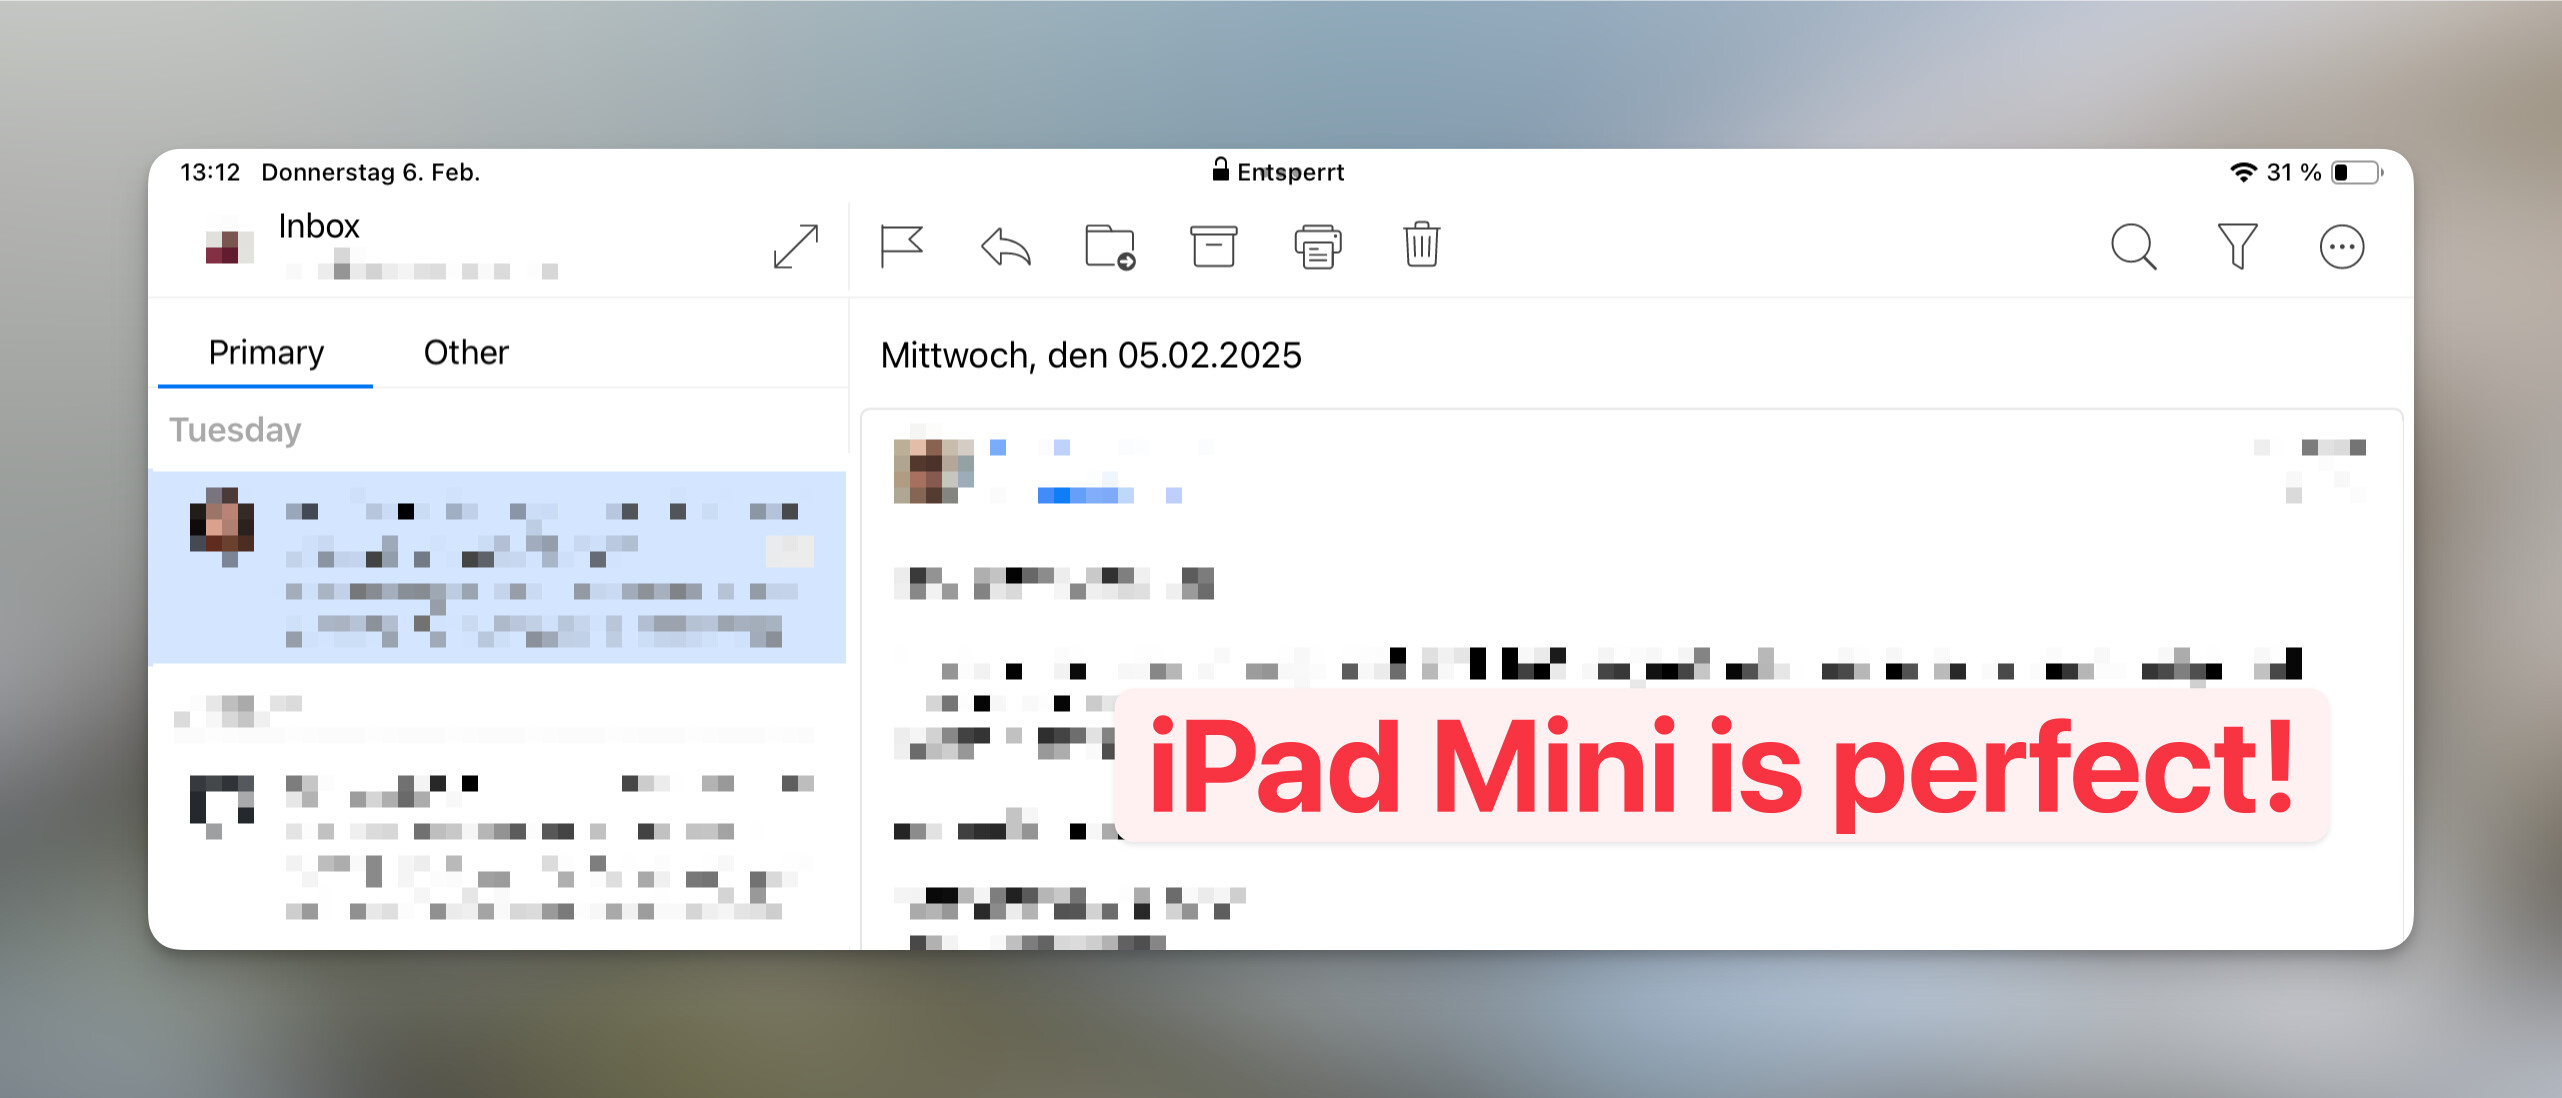Screen dimensions: 2562x1098
Task: Click the Flag message icon
Action: tap(901, 246)
